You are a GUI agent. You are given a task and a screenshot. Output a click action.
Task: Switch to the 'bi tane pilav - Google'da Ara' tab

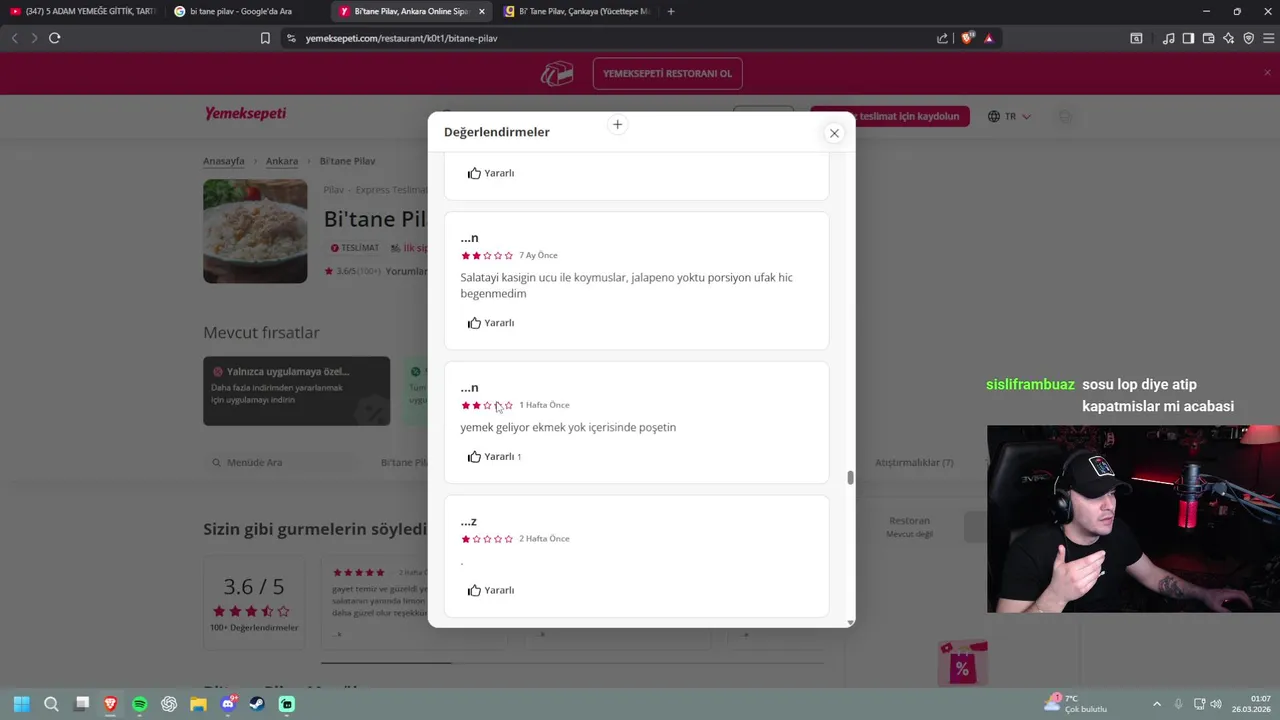click(x=246, y=11)
